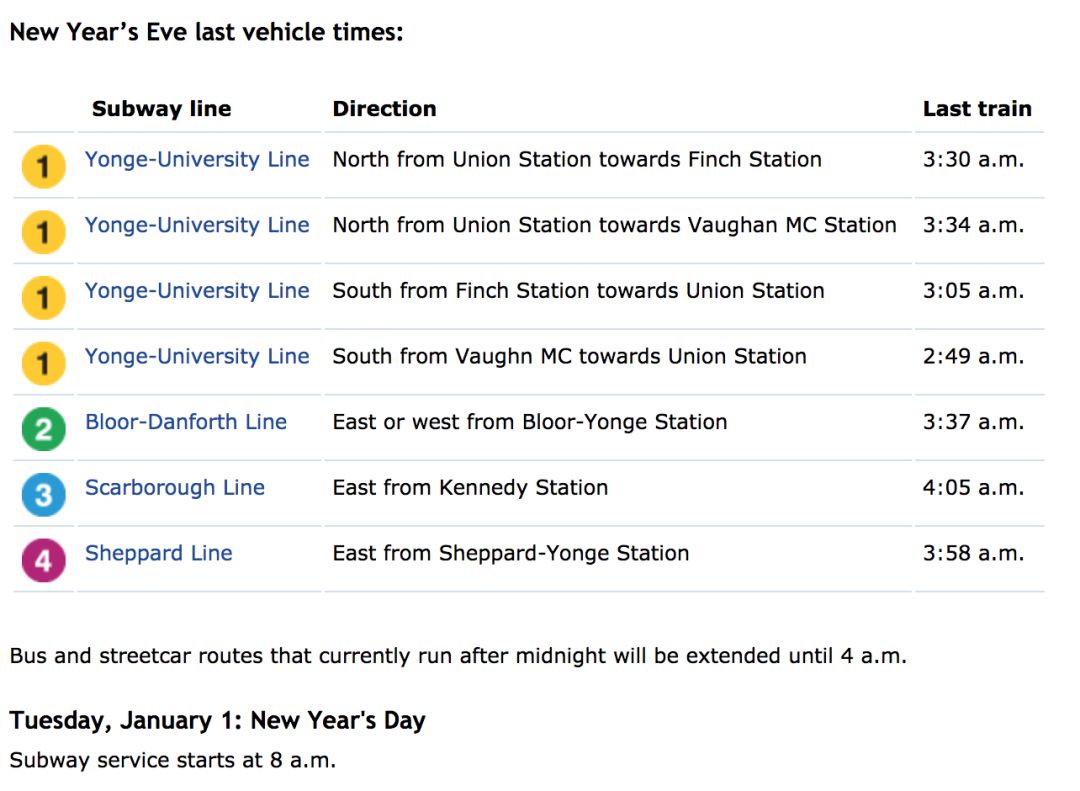Click the purple Line 4 icon
Viewport: 1080px width, 791px height.
pos(43,560)
